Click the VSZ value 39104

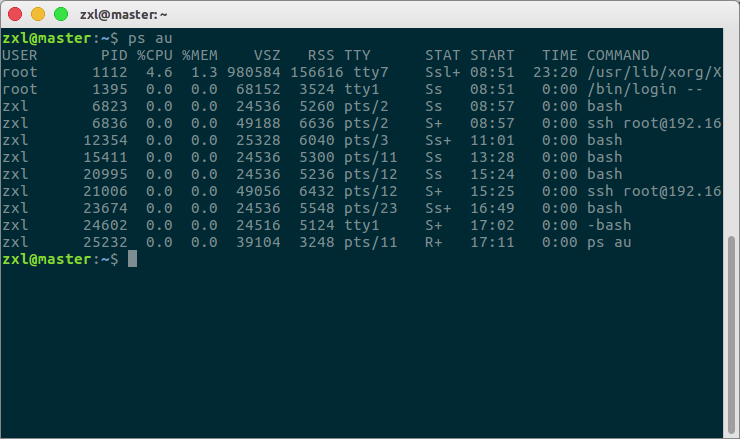click(x=258, y=242)
